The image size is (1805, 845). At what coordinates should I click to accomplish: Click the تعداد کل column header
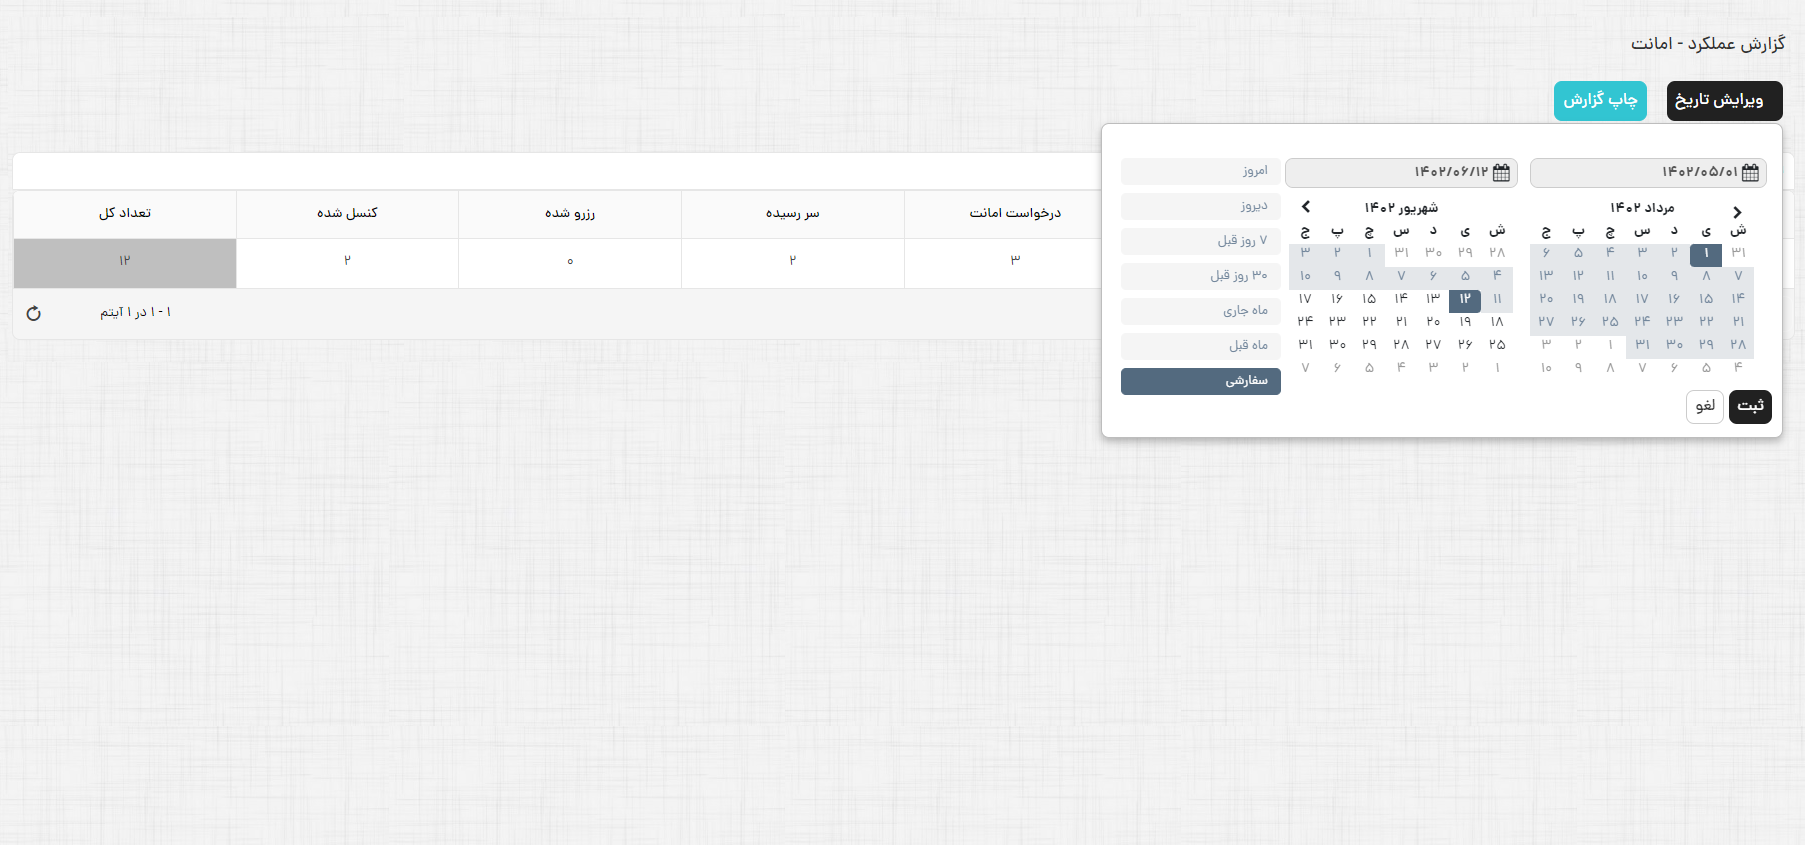click(x=125, y=214)
